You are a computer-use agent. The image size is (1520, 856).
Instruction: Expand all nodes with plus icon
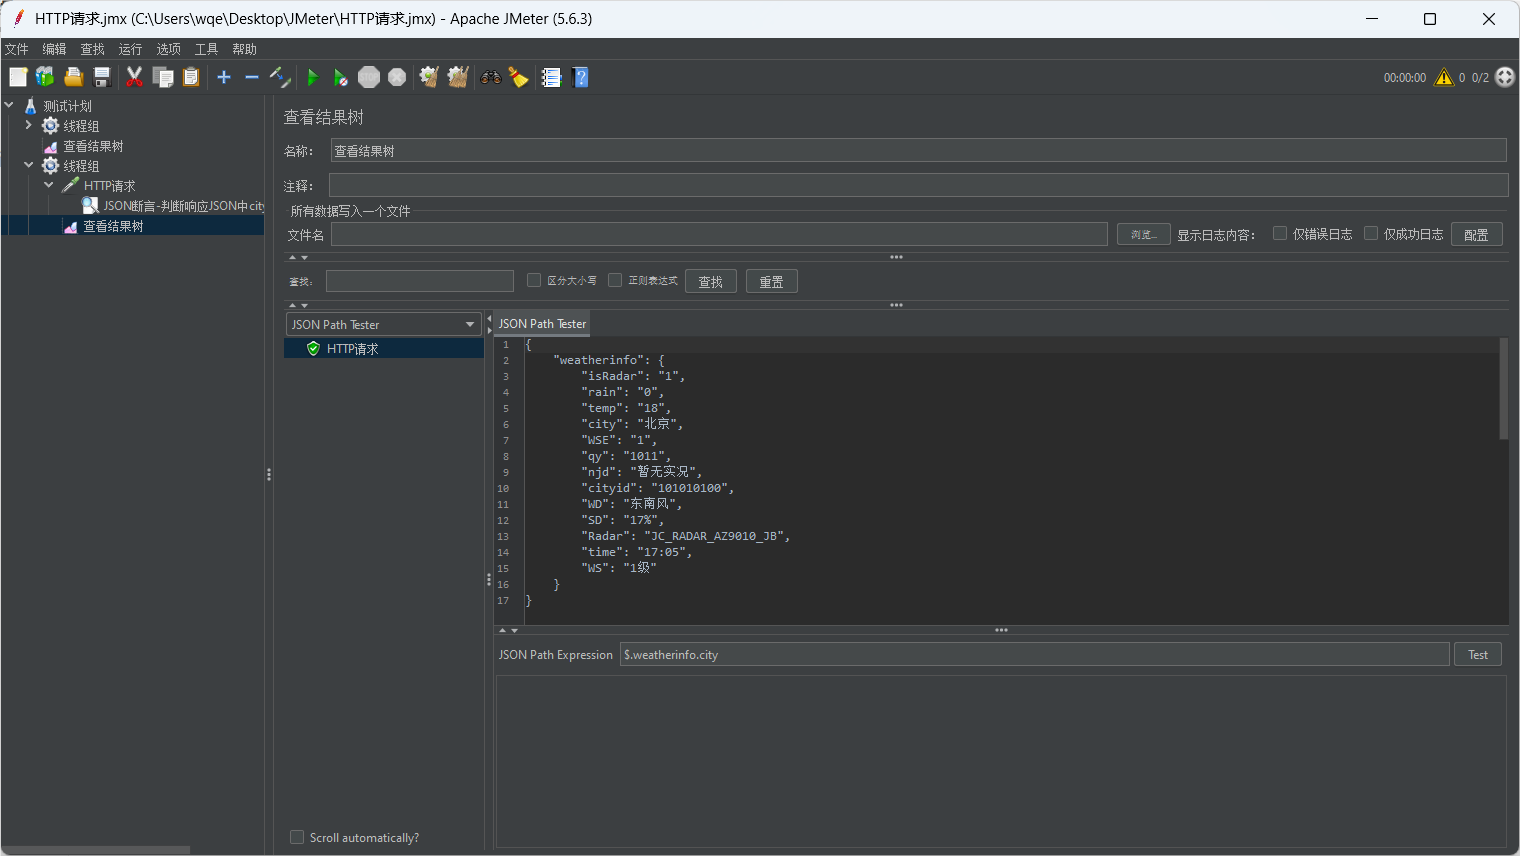[x=224, y=77]
